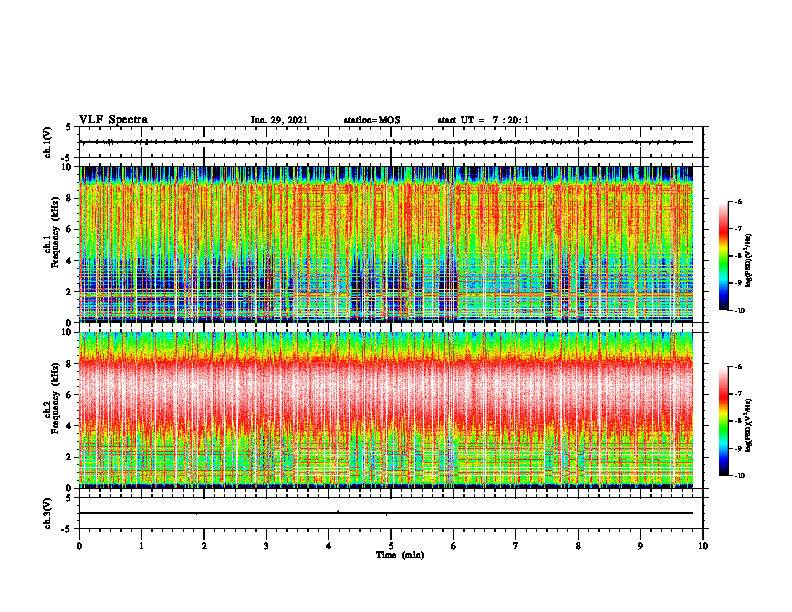Click the ch.1 voltage waveform trace
Viewport: 792px width, 612px height.
[x=386, y=142]
